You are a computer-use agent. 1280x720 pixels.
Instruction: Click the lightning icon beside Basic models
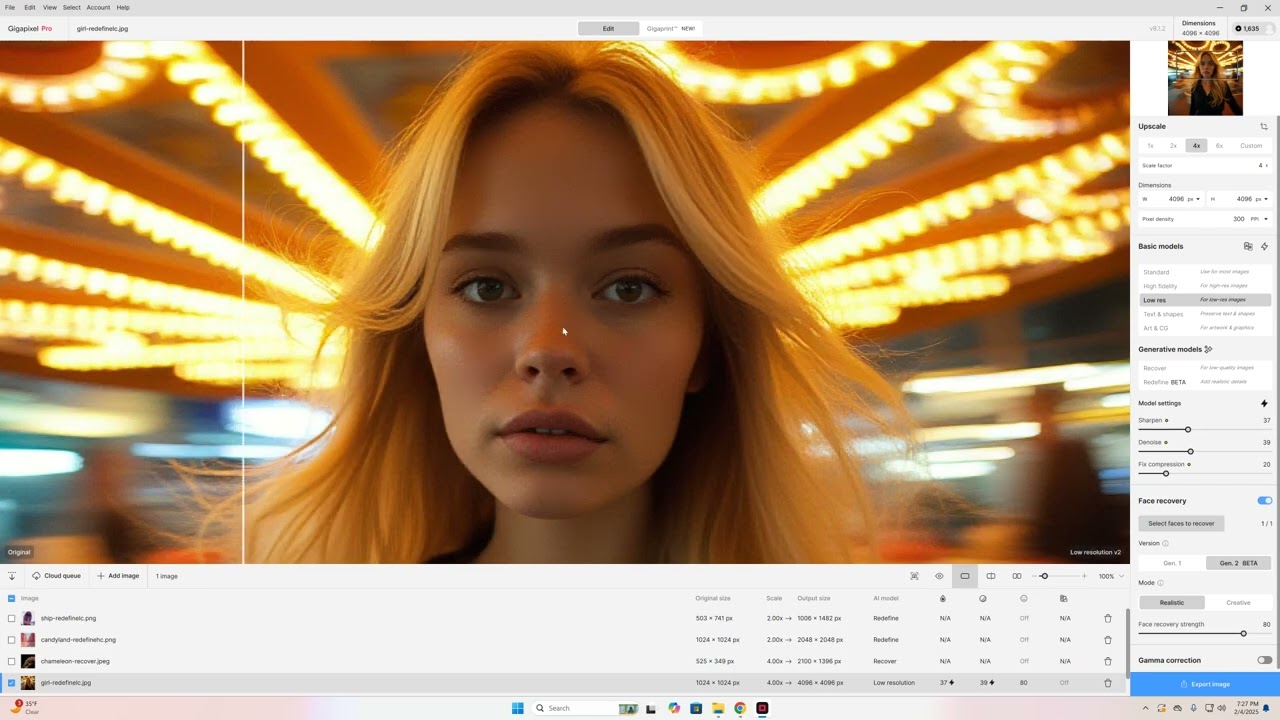(x=1264, y=246)
